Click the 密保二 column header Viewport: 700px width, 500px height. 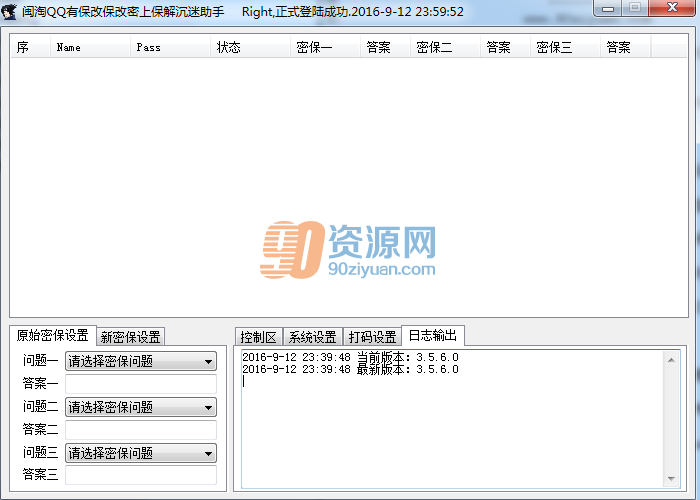tap(445, 47)
